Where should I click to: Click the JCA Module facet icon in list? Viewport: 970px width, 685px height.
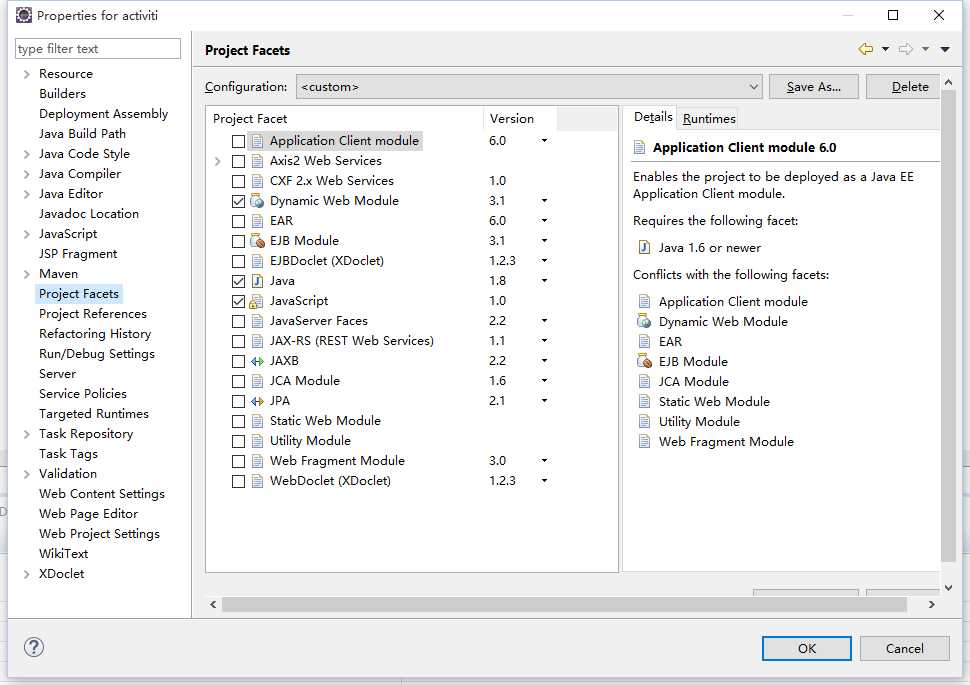coord(257,381)
